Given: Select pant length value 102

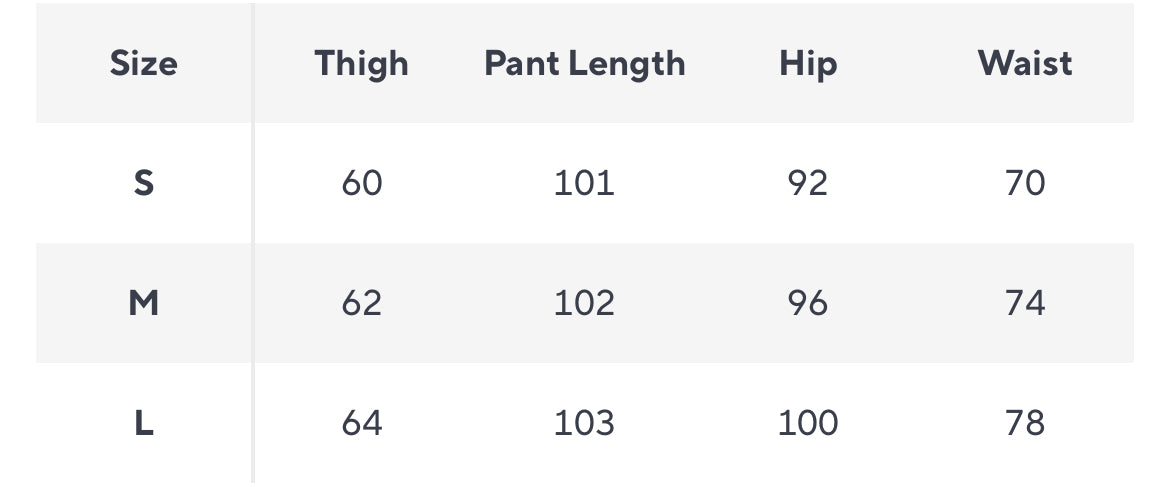Looking at the screenshot, I should coord(584,303).
